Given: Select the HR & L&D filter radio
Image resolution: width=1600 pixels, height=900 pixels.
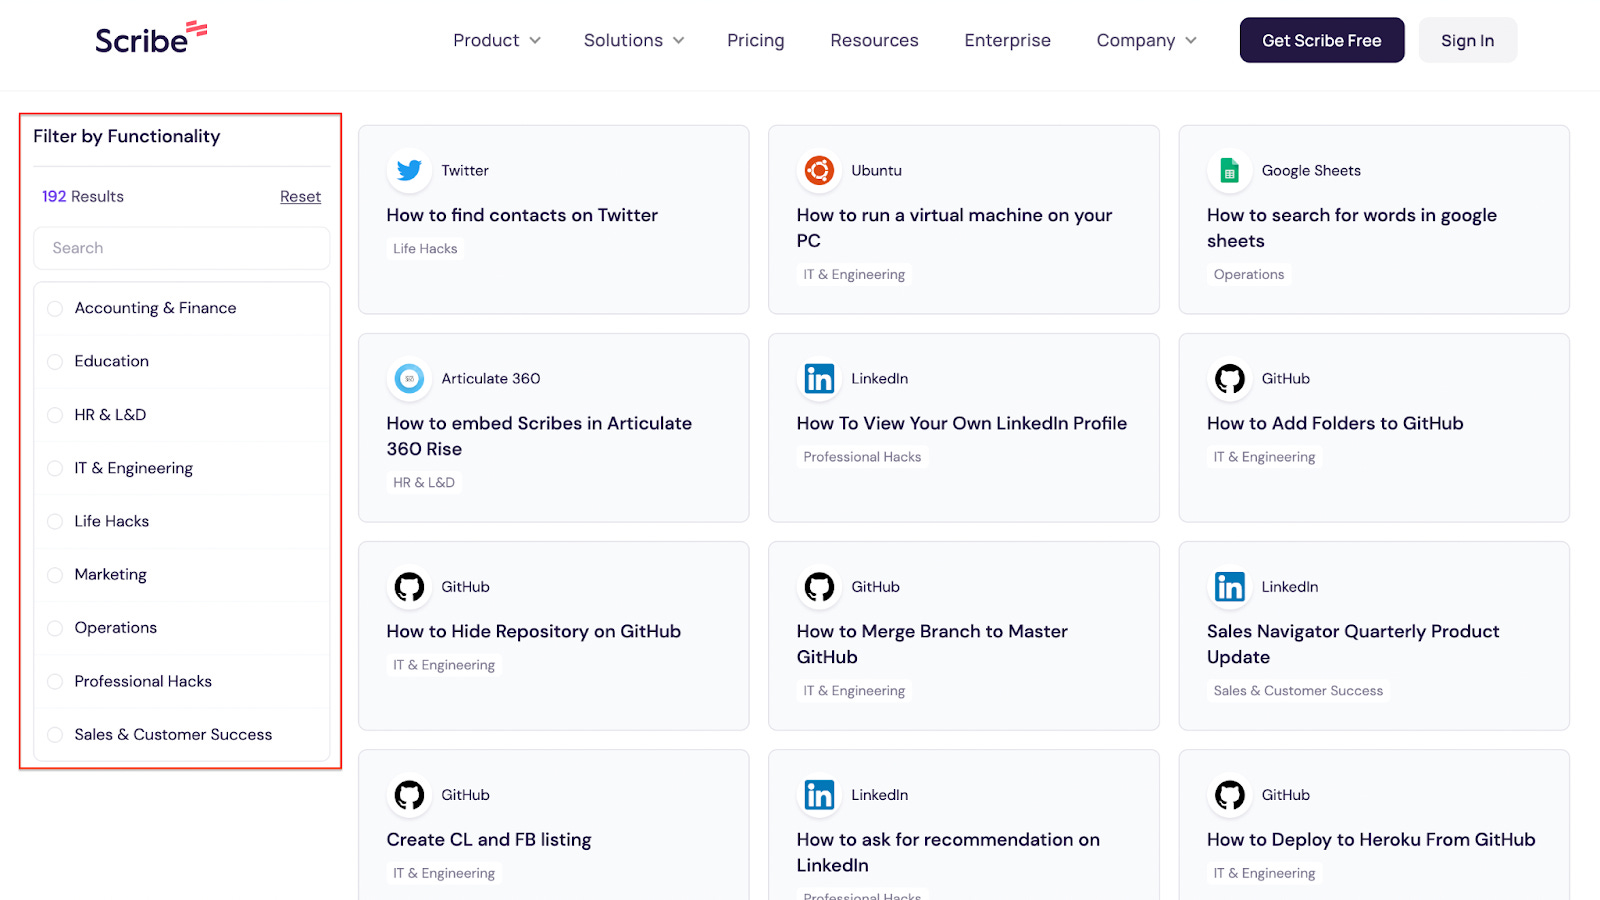Looking at the screenshot, I should pos(55,415).
